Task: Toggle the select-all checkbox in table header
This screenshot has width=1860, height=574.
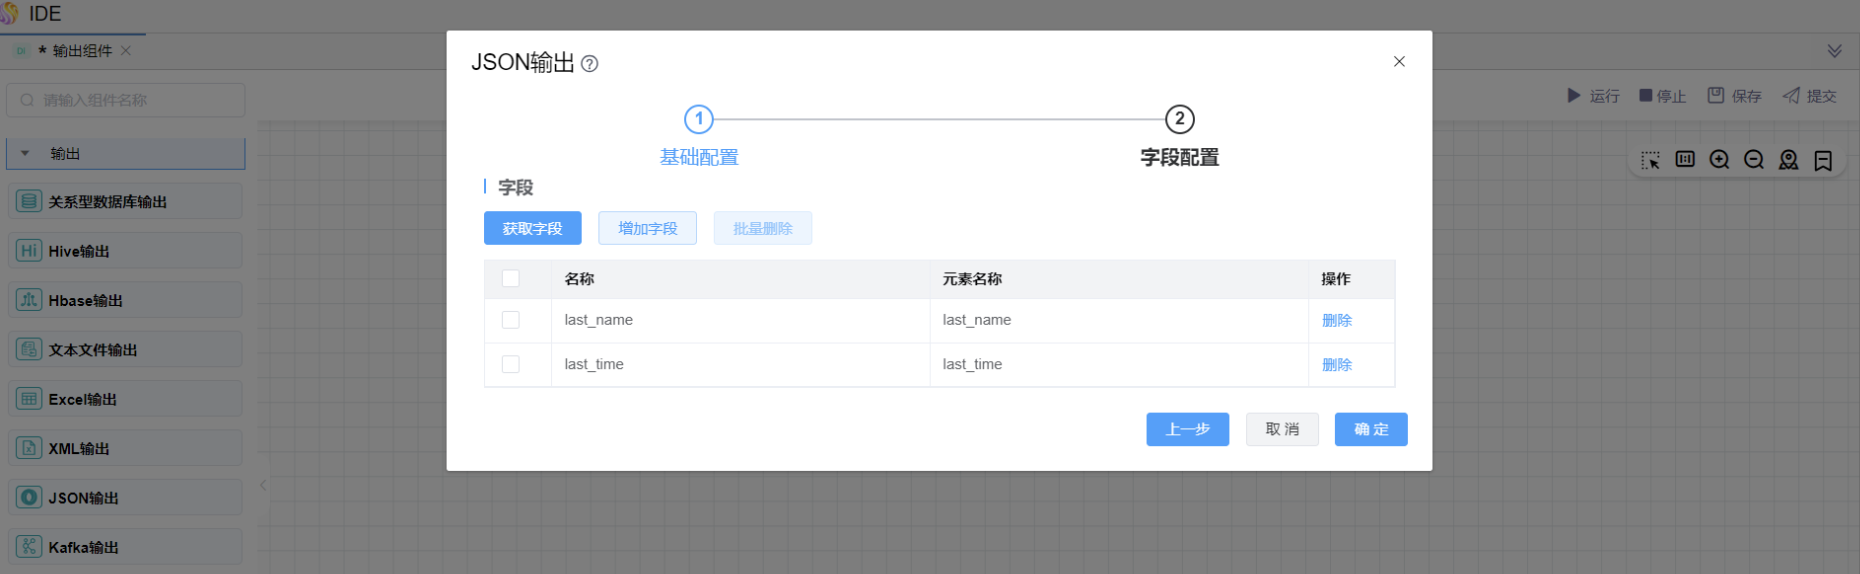Action: [511, 279]
